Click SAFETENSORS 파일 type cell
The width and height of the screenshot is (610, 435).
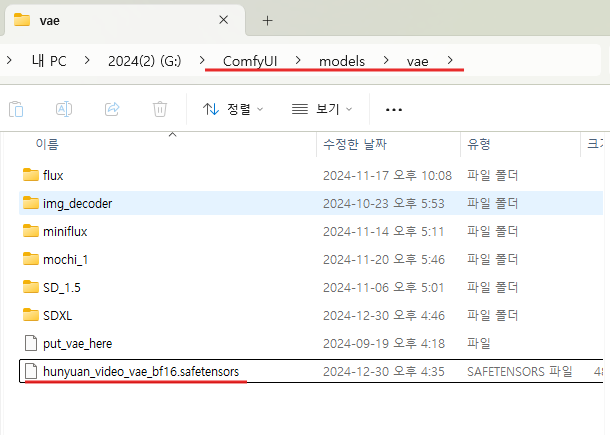tap(519, 372)
